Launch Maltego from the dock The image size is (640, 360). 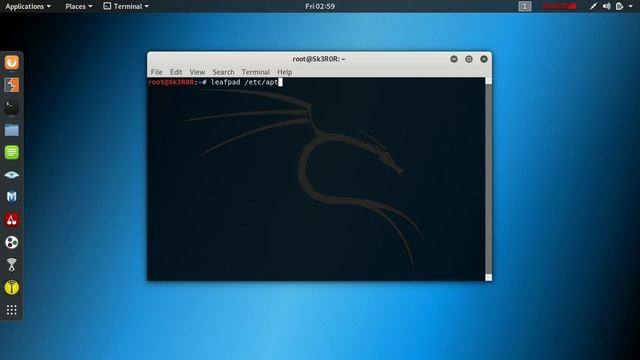[x=11, y=197]
